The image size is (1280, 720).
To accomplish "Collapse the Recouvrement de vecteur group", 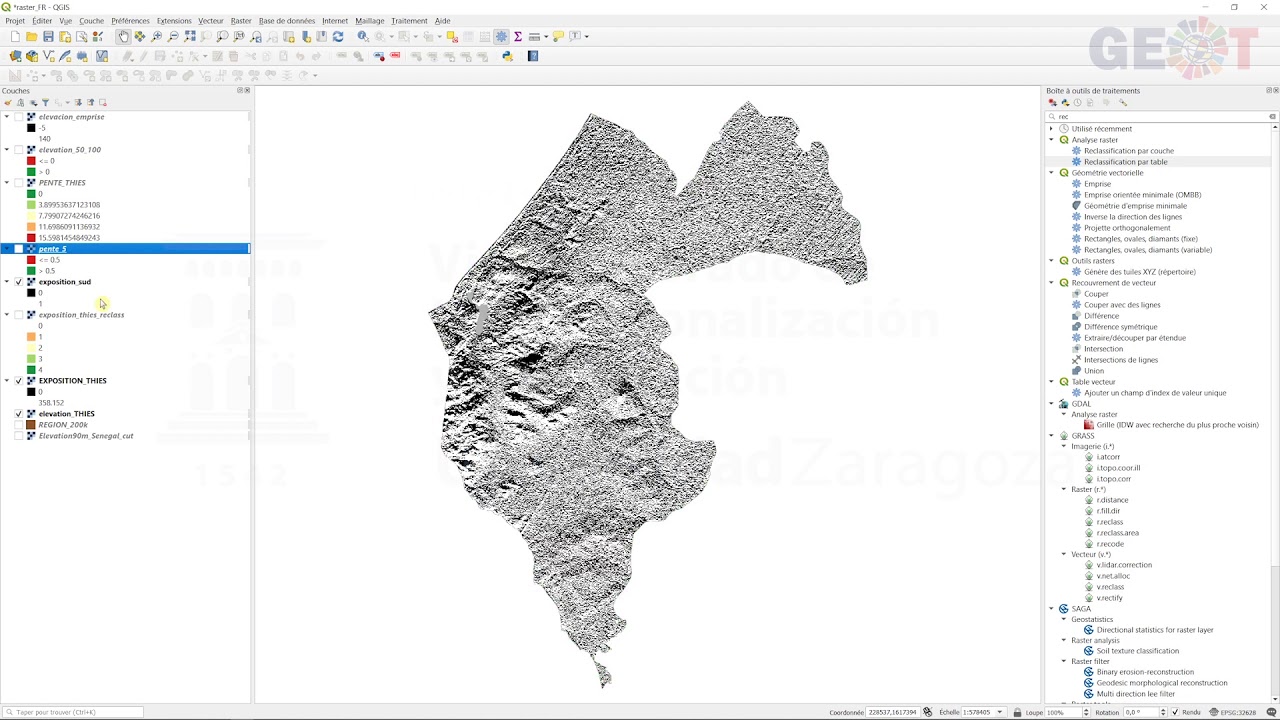I will 1051,283.
